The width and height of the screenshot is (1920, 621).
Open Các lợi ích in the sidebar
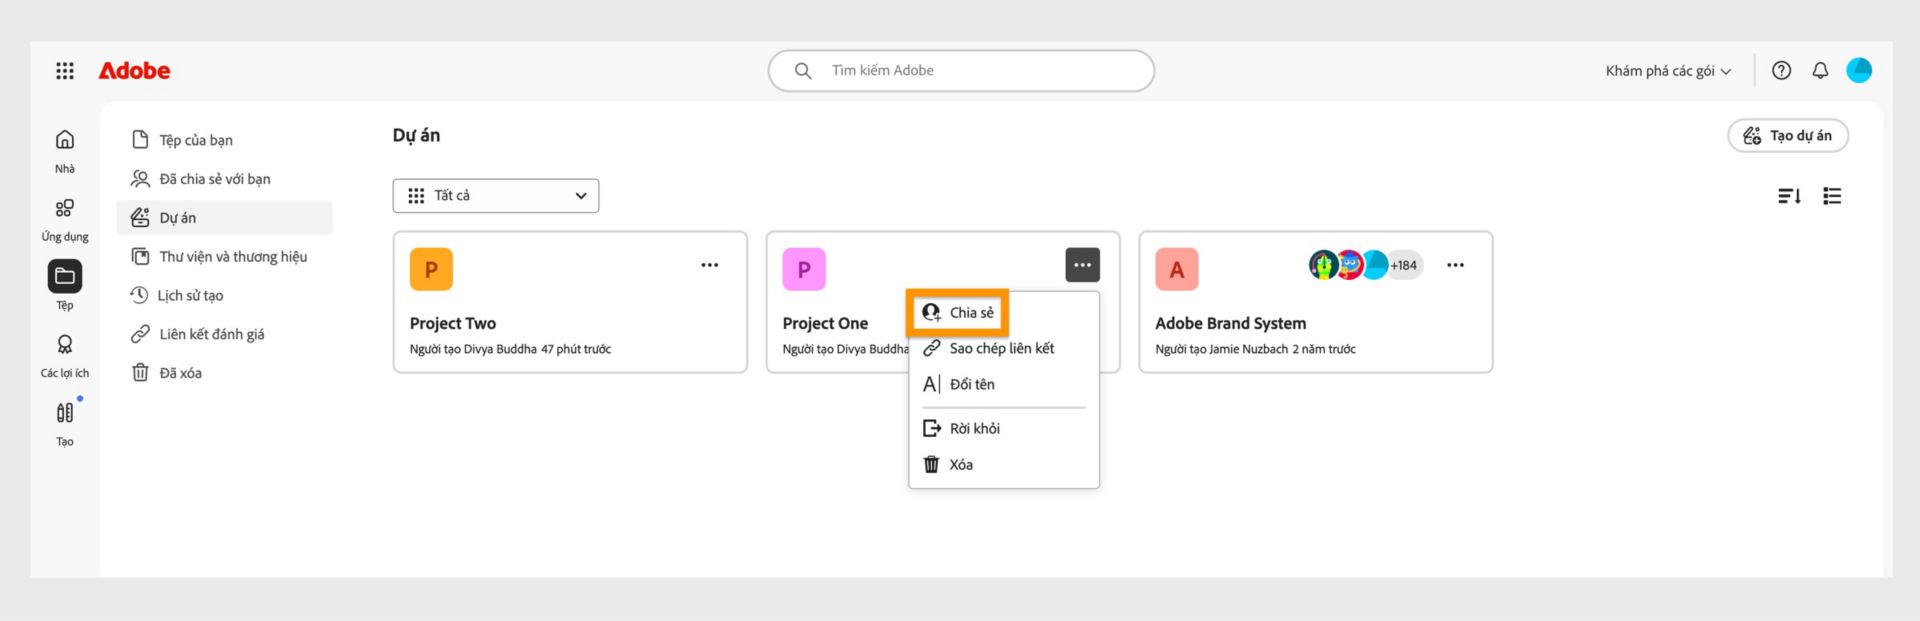tap(65, 356)
